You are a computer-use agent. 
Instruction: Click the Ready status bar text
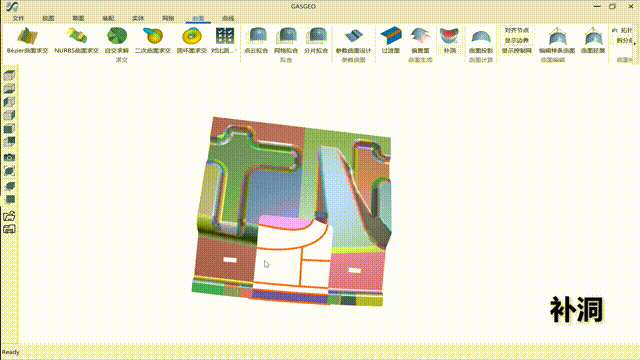pos(11,352)
